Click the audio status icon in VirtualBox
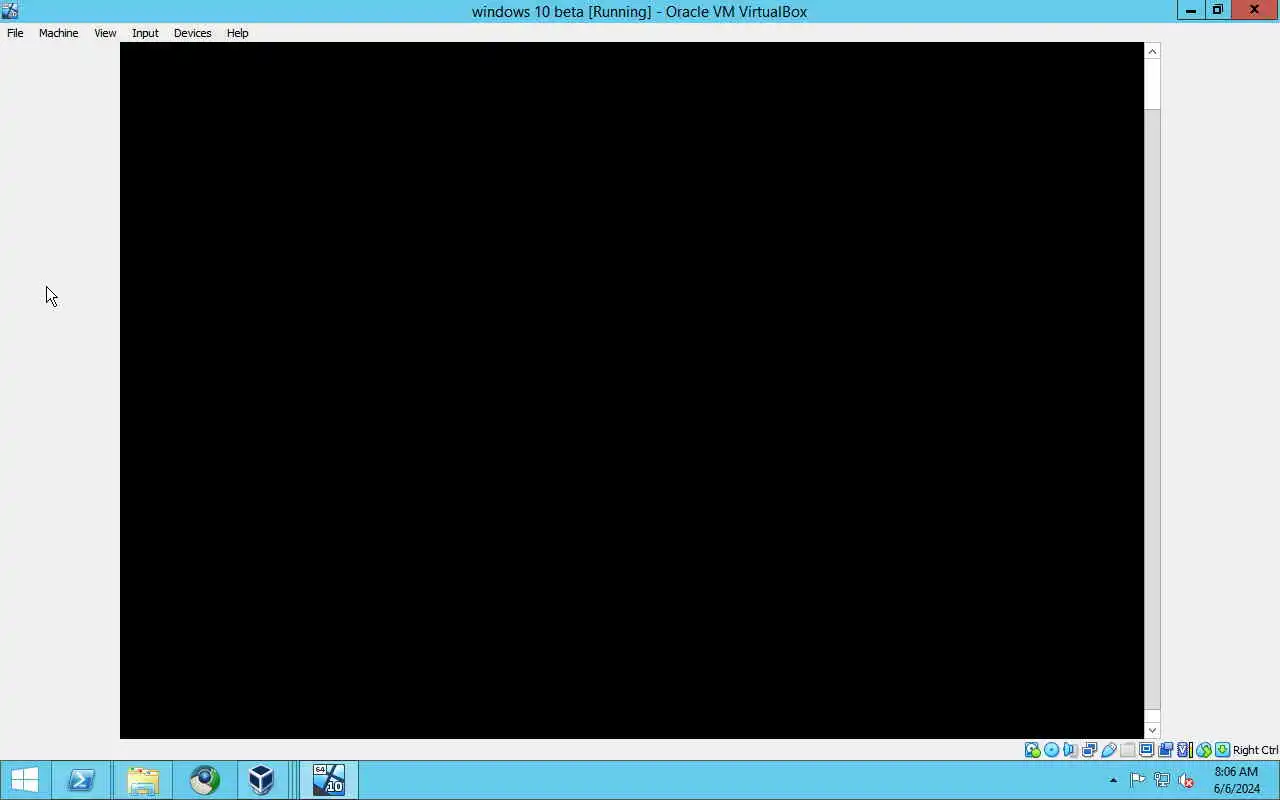1280x800 pixels. click(1070, 750)
